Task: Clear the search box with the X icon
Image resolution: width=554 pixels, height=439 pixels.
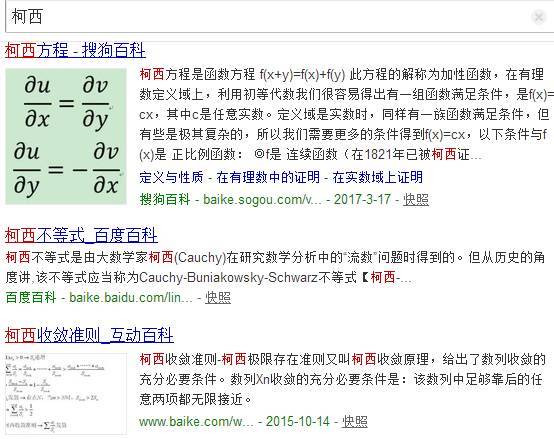Action: (x=538, y=17)
